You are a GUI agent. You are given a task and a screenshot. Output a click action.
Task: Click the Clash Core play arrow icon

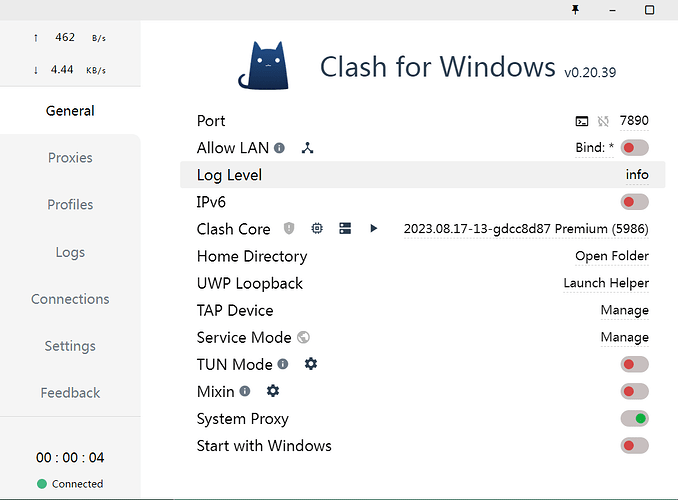[x=374, y=228]
